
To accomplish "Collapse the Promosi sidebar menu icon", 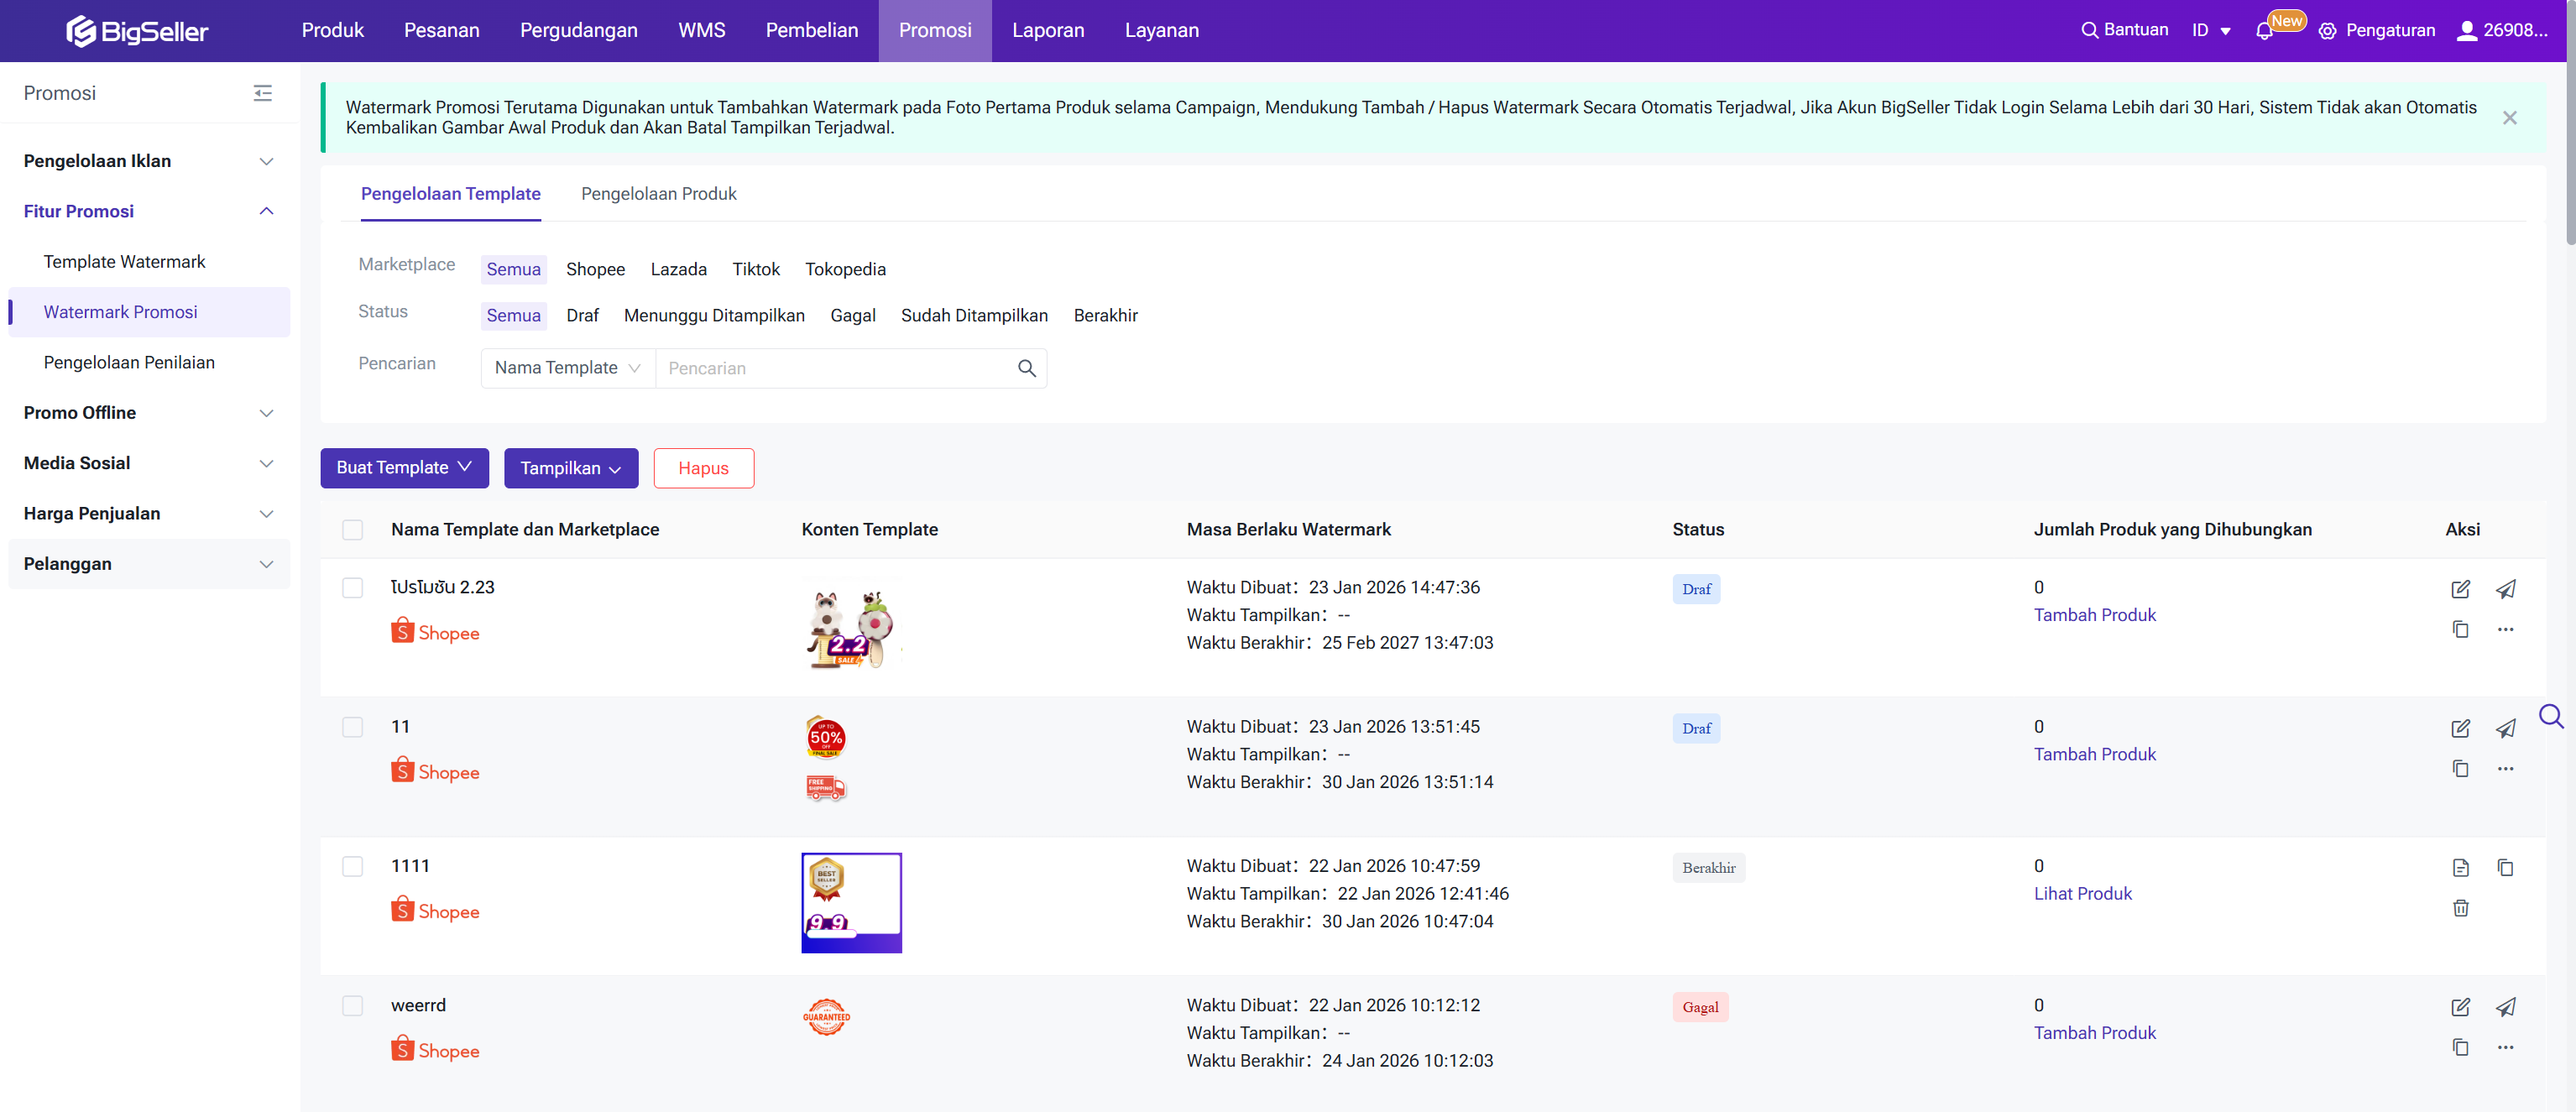I will 263,93.
